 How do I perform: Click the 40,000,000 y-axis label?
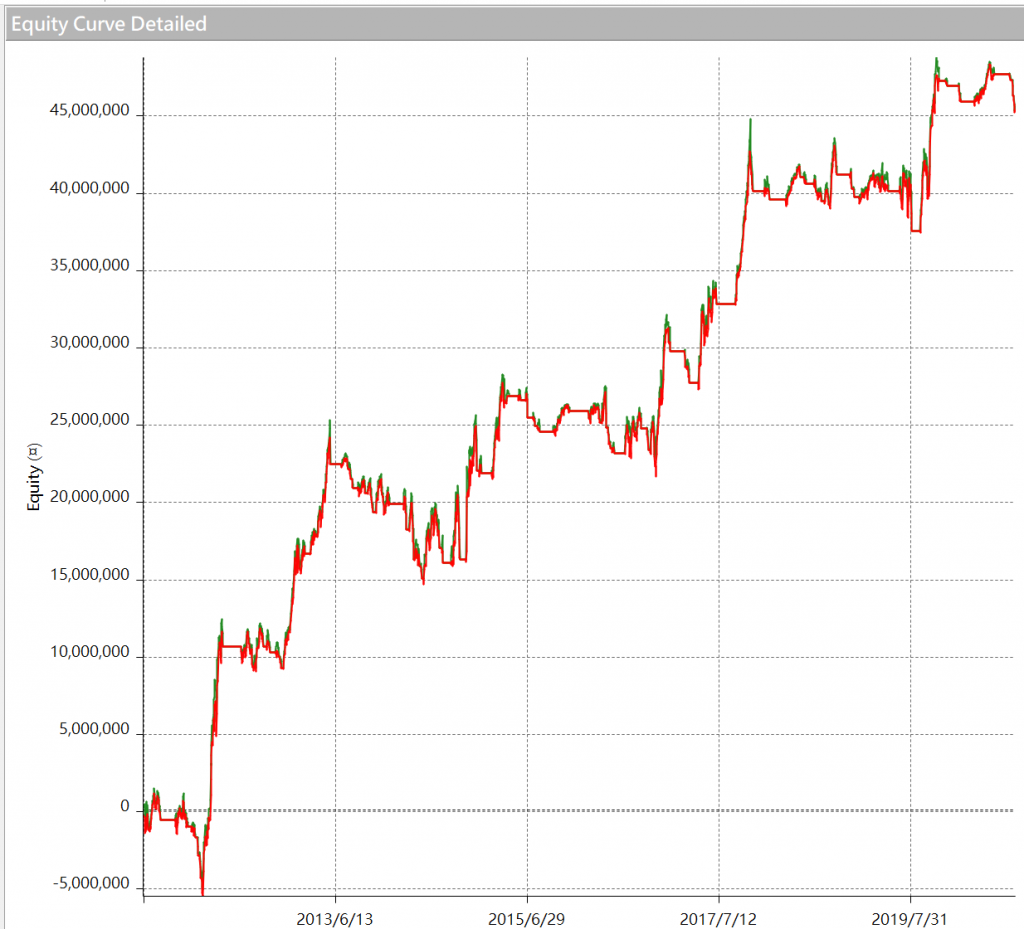click(89, 190)
